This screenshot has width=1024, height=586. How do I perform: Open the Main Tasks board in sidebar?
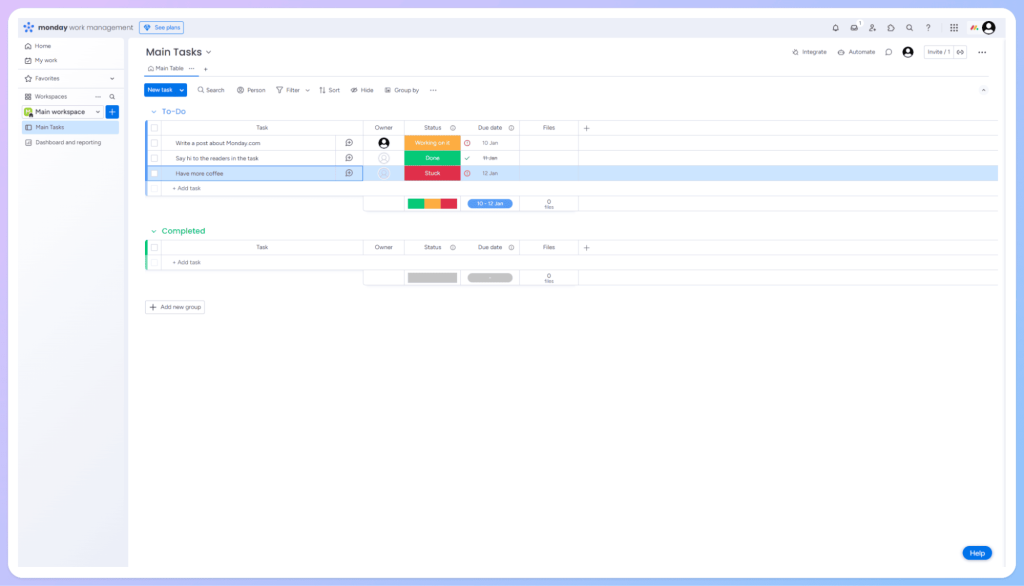pos(71,127)
